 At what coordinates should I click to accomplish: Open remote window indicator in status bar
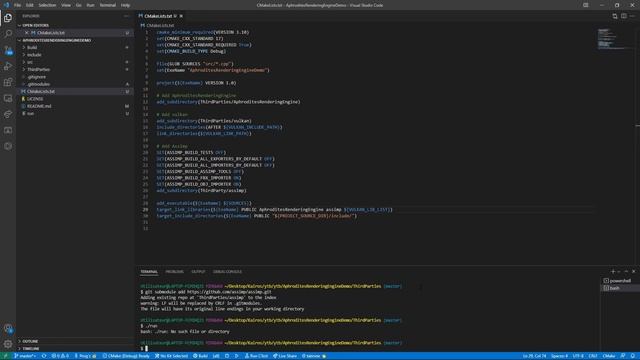(5, 356)
